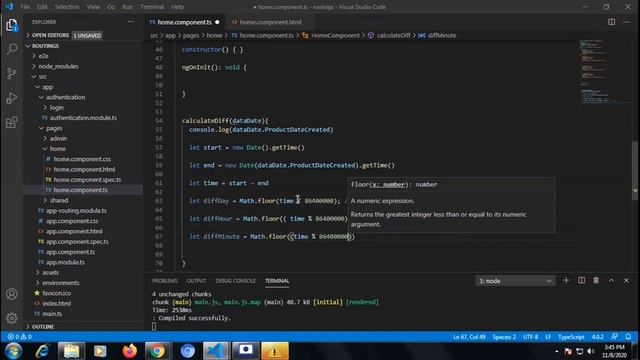The image size is (640, 360).
Task: Open authentication.module.ts file
Action: coord(83,118)
